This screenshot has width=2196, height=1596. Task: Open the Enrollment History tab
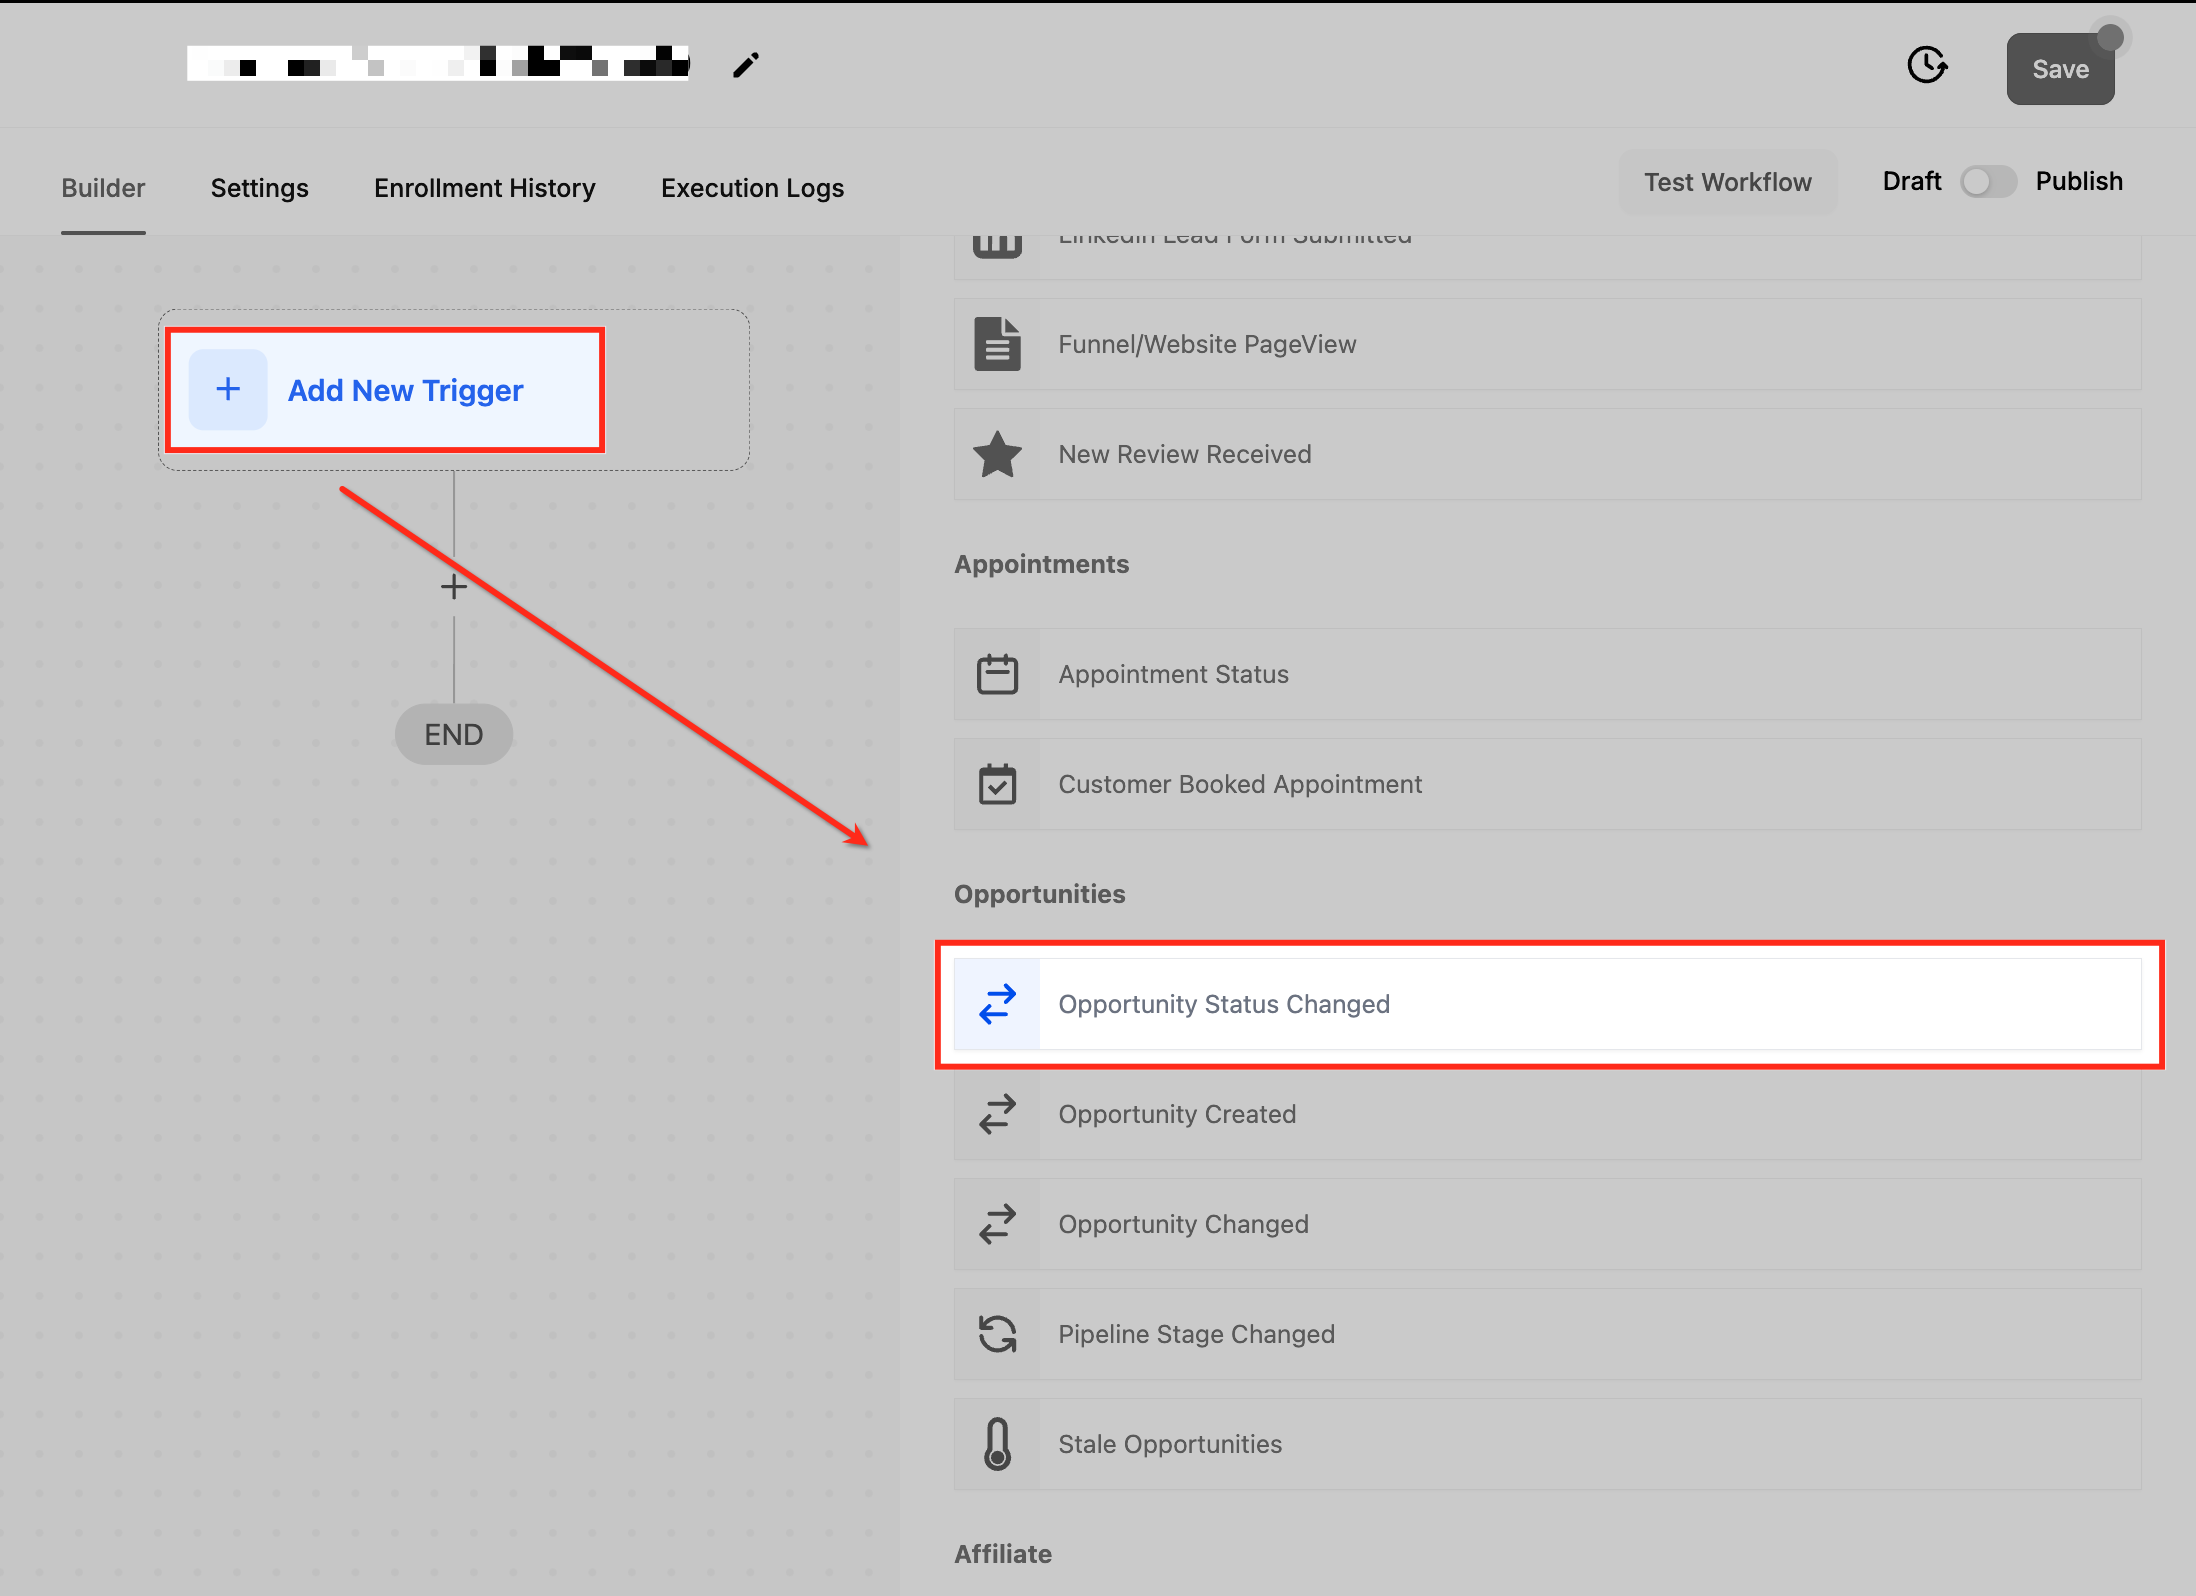(x=484, y=188)
